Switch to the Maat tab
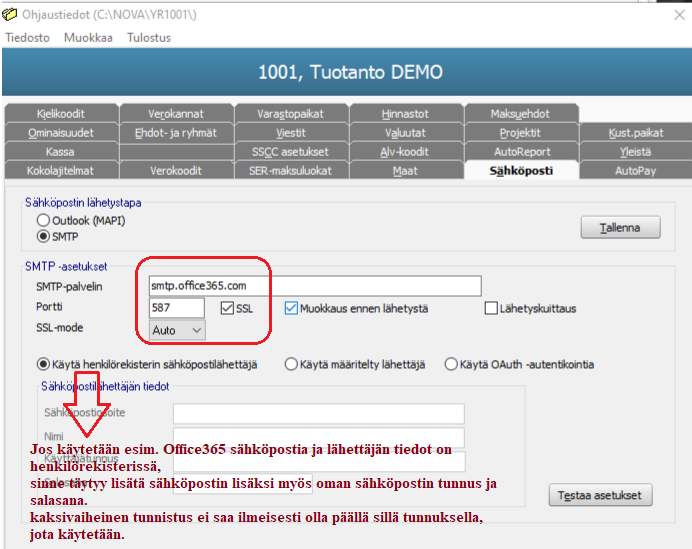 coord(406,171)
